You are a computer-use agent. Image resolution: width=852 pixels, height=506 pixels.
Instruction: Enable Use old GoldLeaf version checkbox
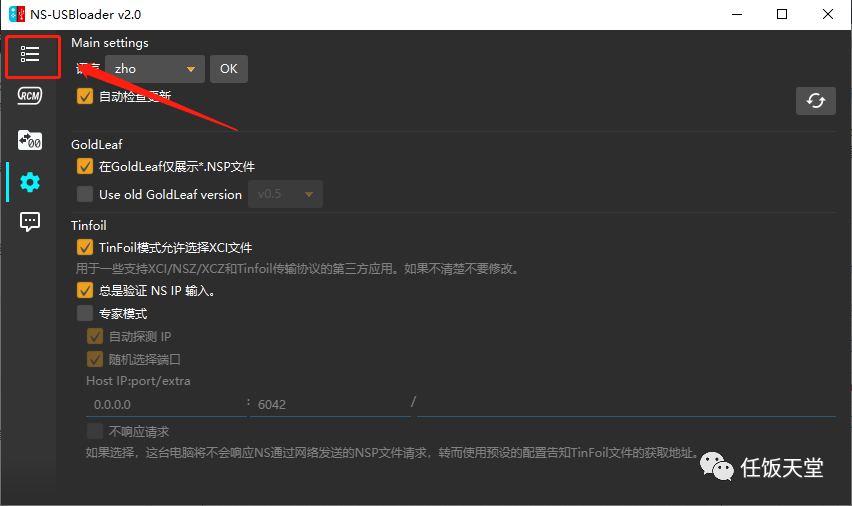(85, 194)
